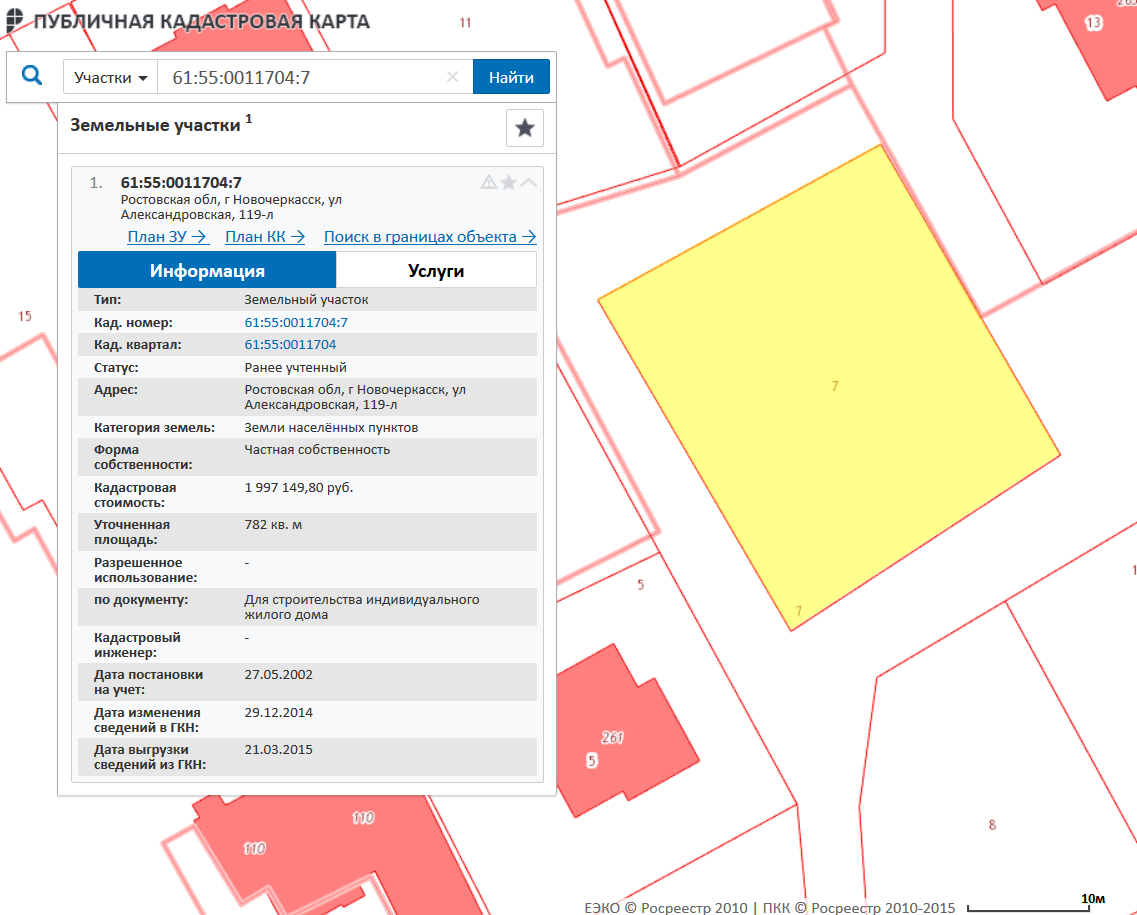Select the Информация tab

click(x=207, y=271)
